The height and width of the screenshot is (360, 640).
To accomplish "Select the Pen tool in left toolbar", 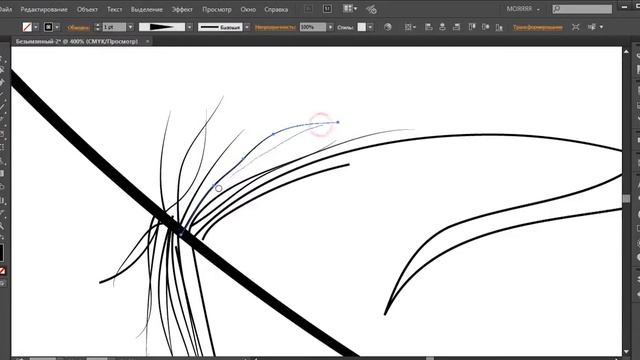I will coord(2,82).
